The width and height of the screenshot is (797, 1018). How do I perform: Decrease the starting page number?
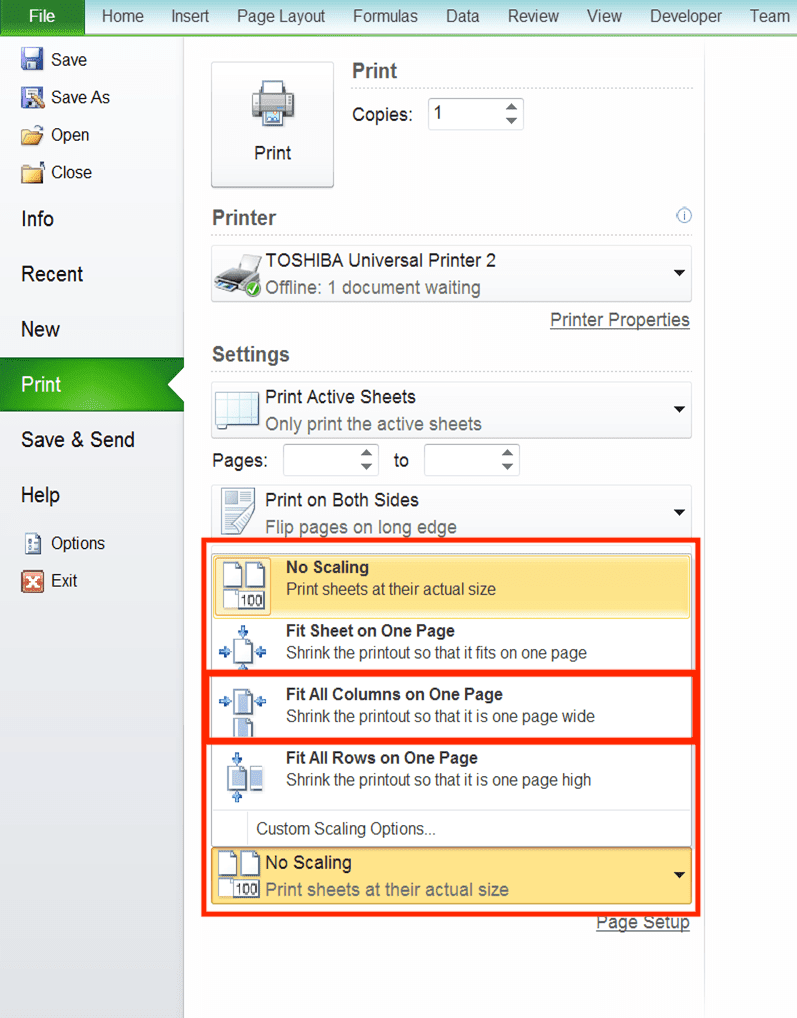pos(367,467)
